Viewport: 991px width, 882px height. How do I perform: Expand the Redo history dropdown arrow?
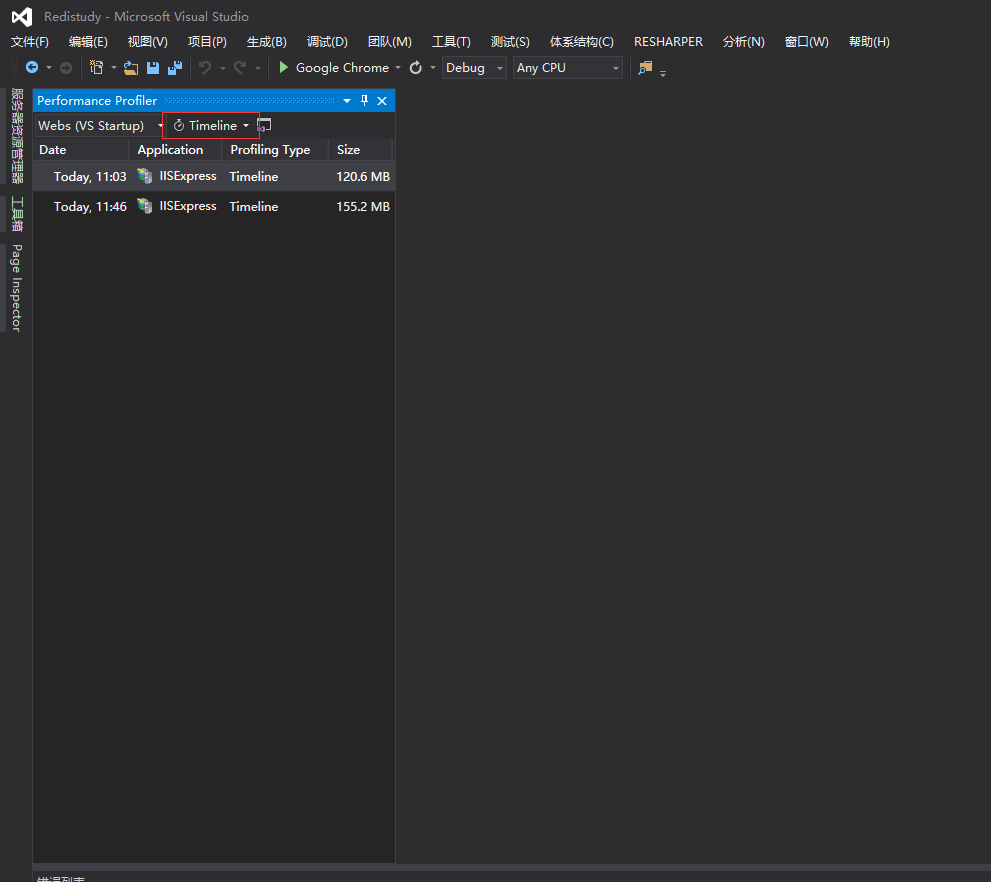(x=258, y=68)
